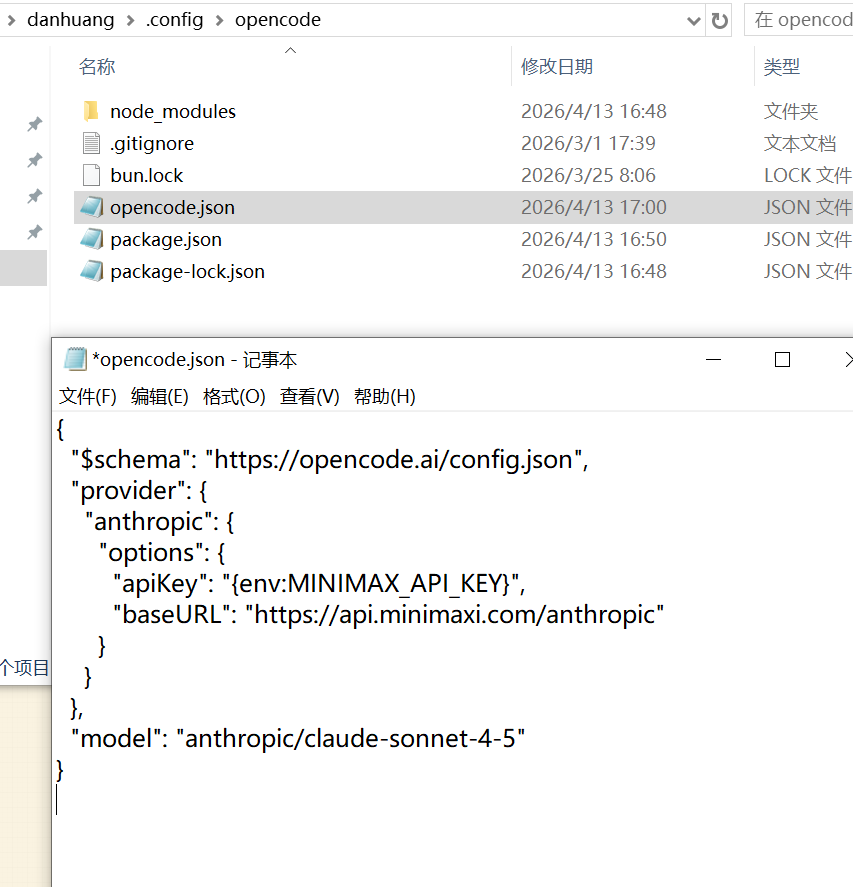This screenshot has width=853, height=887.
Task: Click date 2026/4/13 17:00 of opencode.json
Action: (x=594, y=208)
